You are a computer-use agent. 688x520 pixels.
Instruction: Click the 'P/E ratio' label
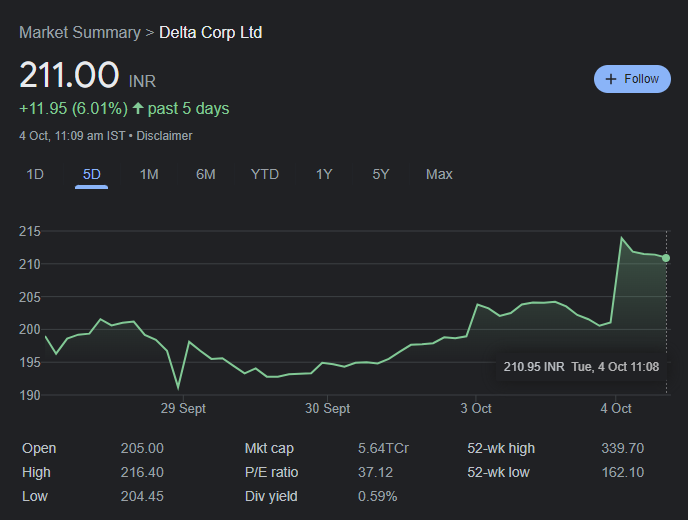272,472
